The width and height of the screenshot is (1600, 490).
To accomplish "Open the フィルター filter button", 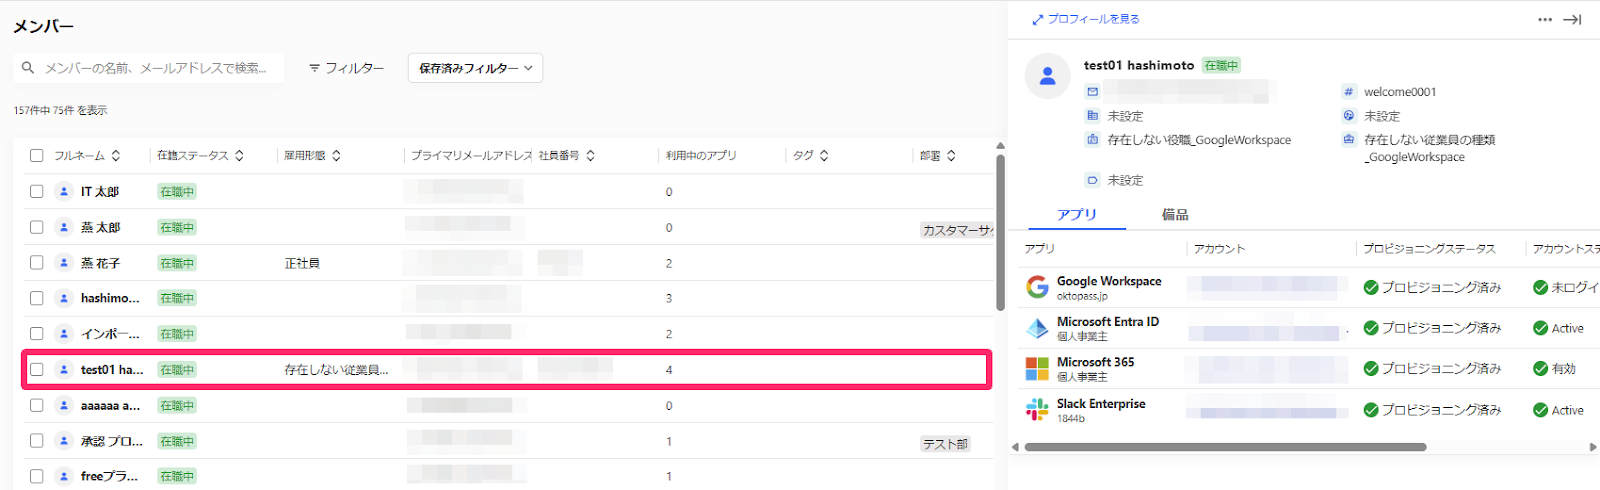I will [346, 68].
